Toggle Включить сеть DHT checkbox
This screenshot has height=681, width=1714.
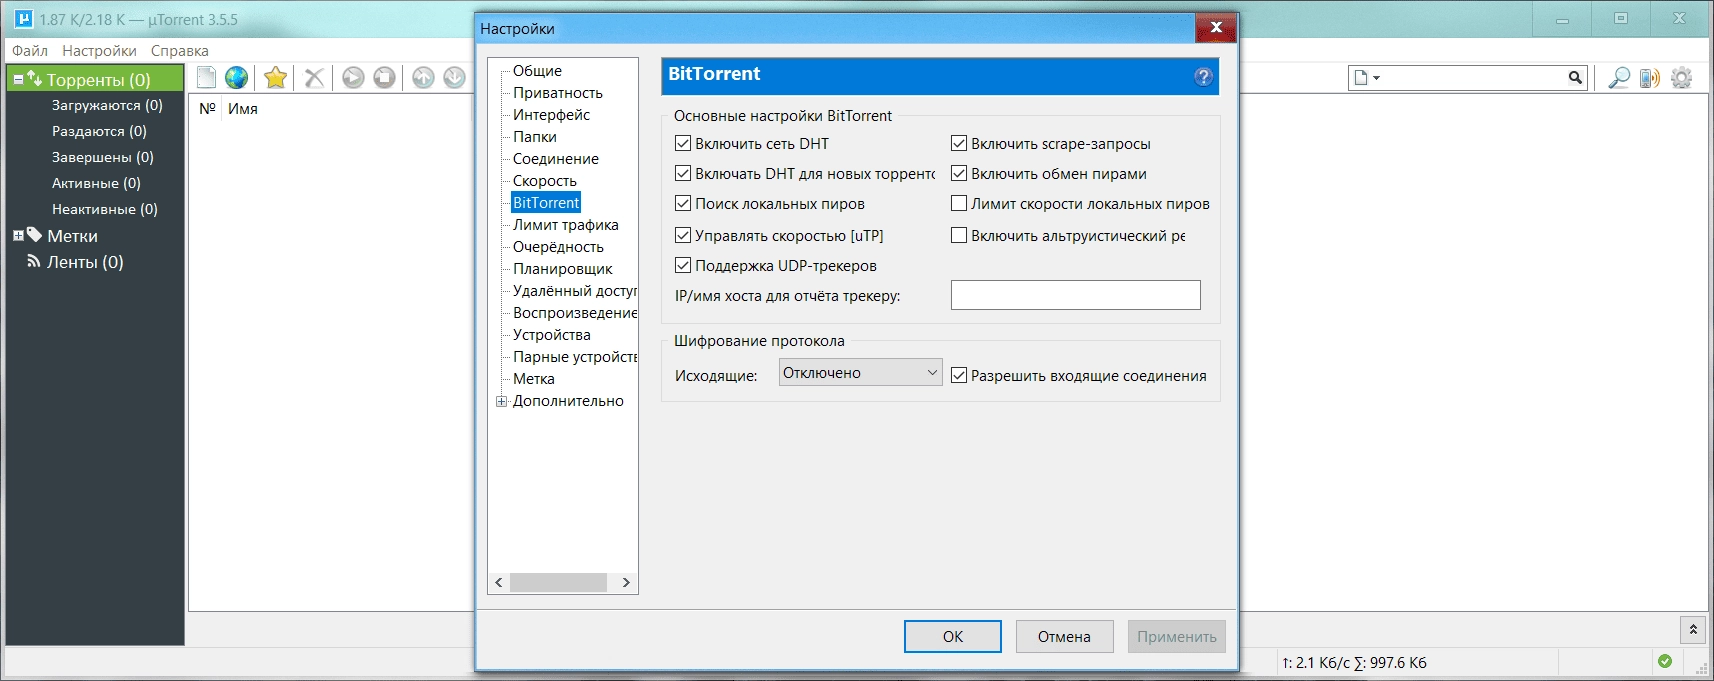(x=683, y=143)
